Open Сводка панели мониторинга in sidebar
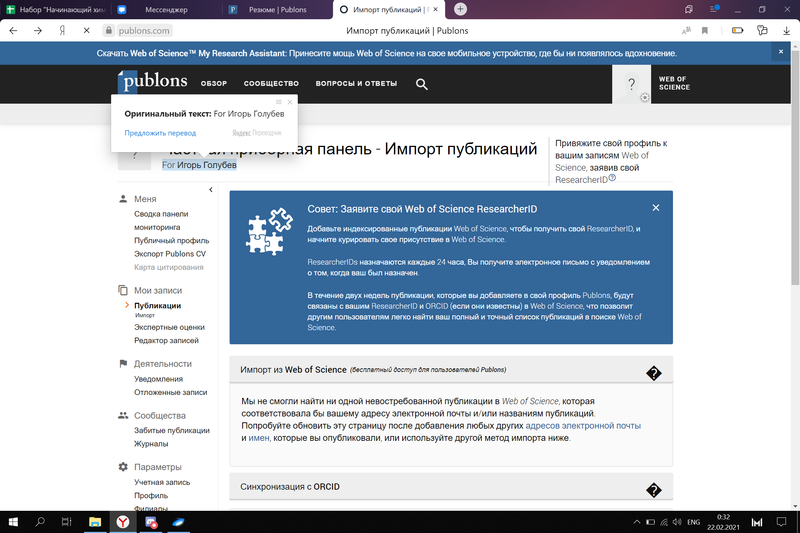 click(x=161, y=220)
